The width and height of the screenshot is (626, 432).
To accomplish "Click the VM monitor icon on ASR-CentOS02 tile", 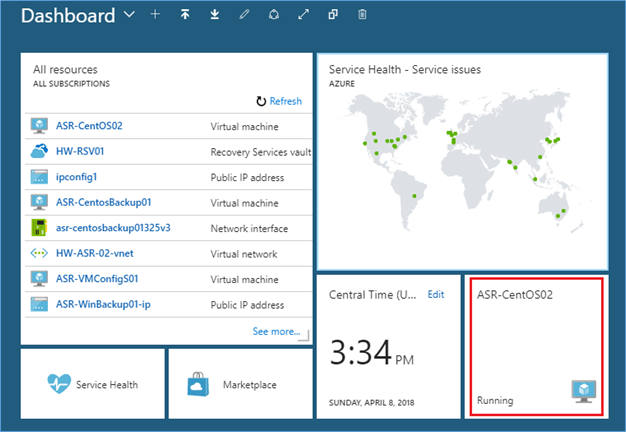I will coord(584,391).
